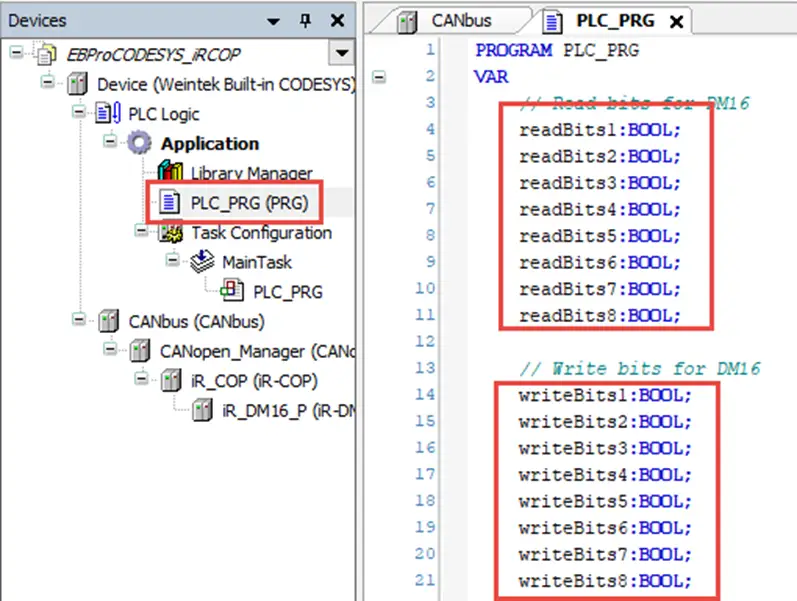Click the 'readBits1:BOOL;' declaration

click(x=599, y=130)
